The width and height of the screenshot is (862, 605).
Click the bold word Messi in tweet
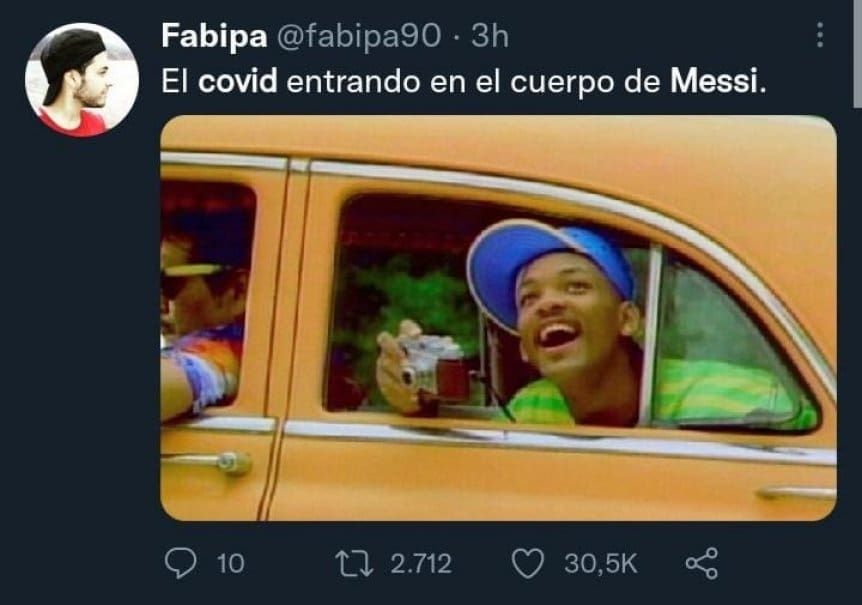click(715, 81)
